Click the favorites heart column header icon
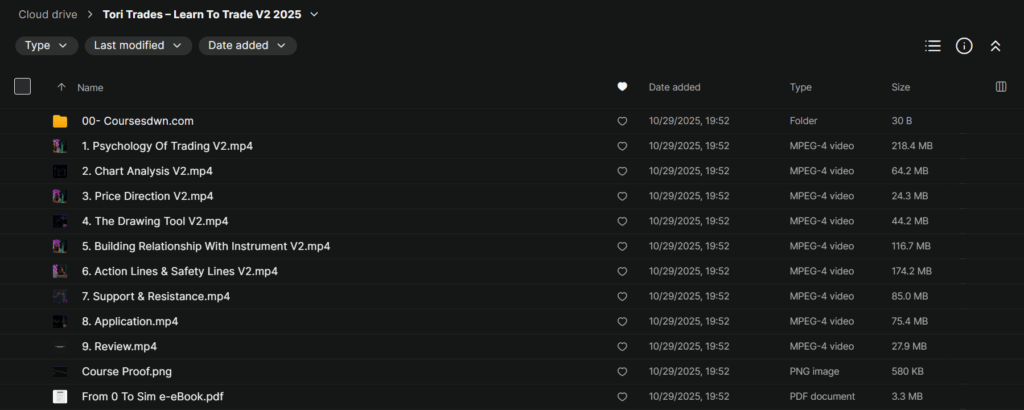1024x410 pixels. [622, 87]
